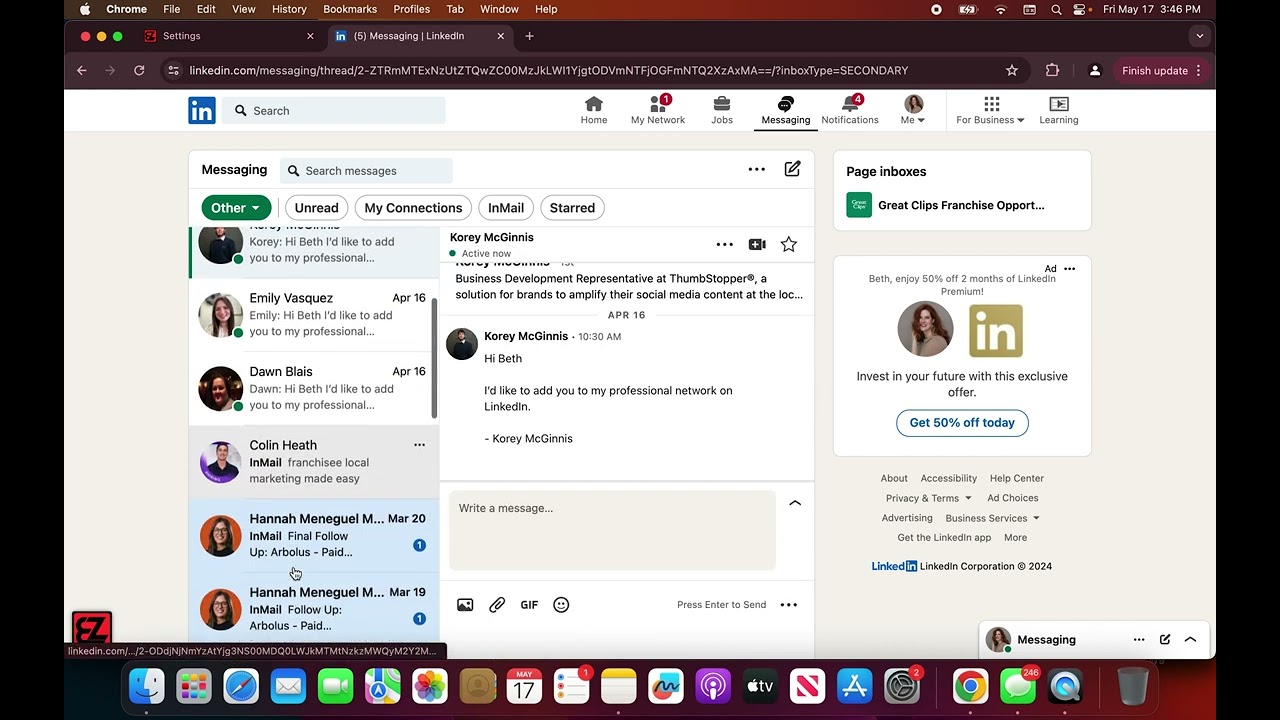Open the Other inbox dropdown

click(236, 208)
